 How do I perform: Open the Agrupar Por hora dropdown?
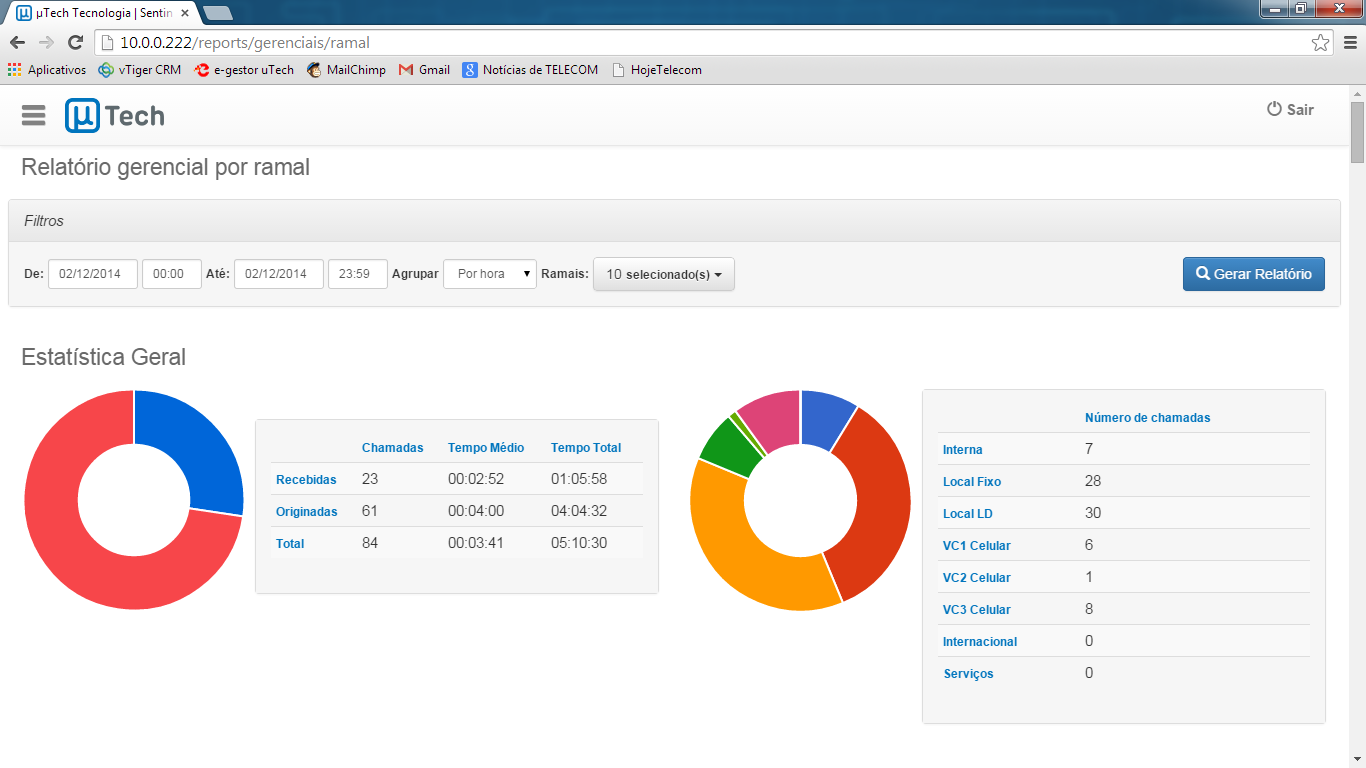coord(490,274)
